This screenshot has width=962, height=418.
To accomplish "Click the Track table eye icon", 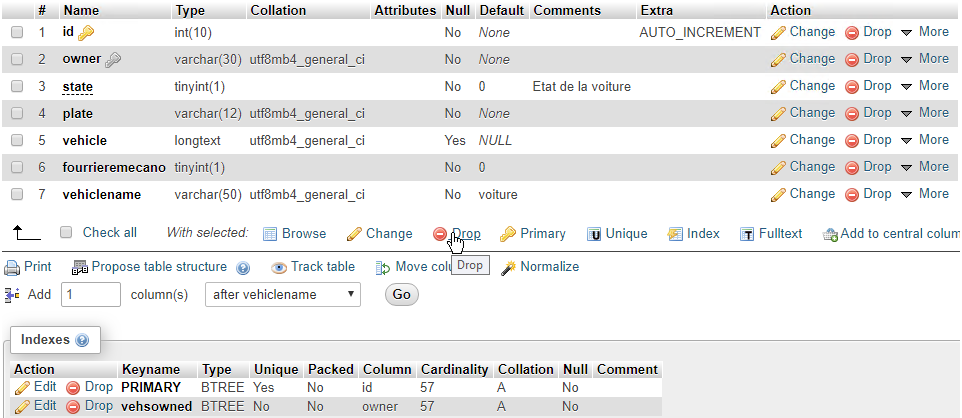I will 279,268.
